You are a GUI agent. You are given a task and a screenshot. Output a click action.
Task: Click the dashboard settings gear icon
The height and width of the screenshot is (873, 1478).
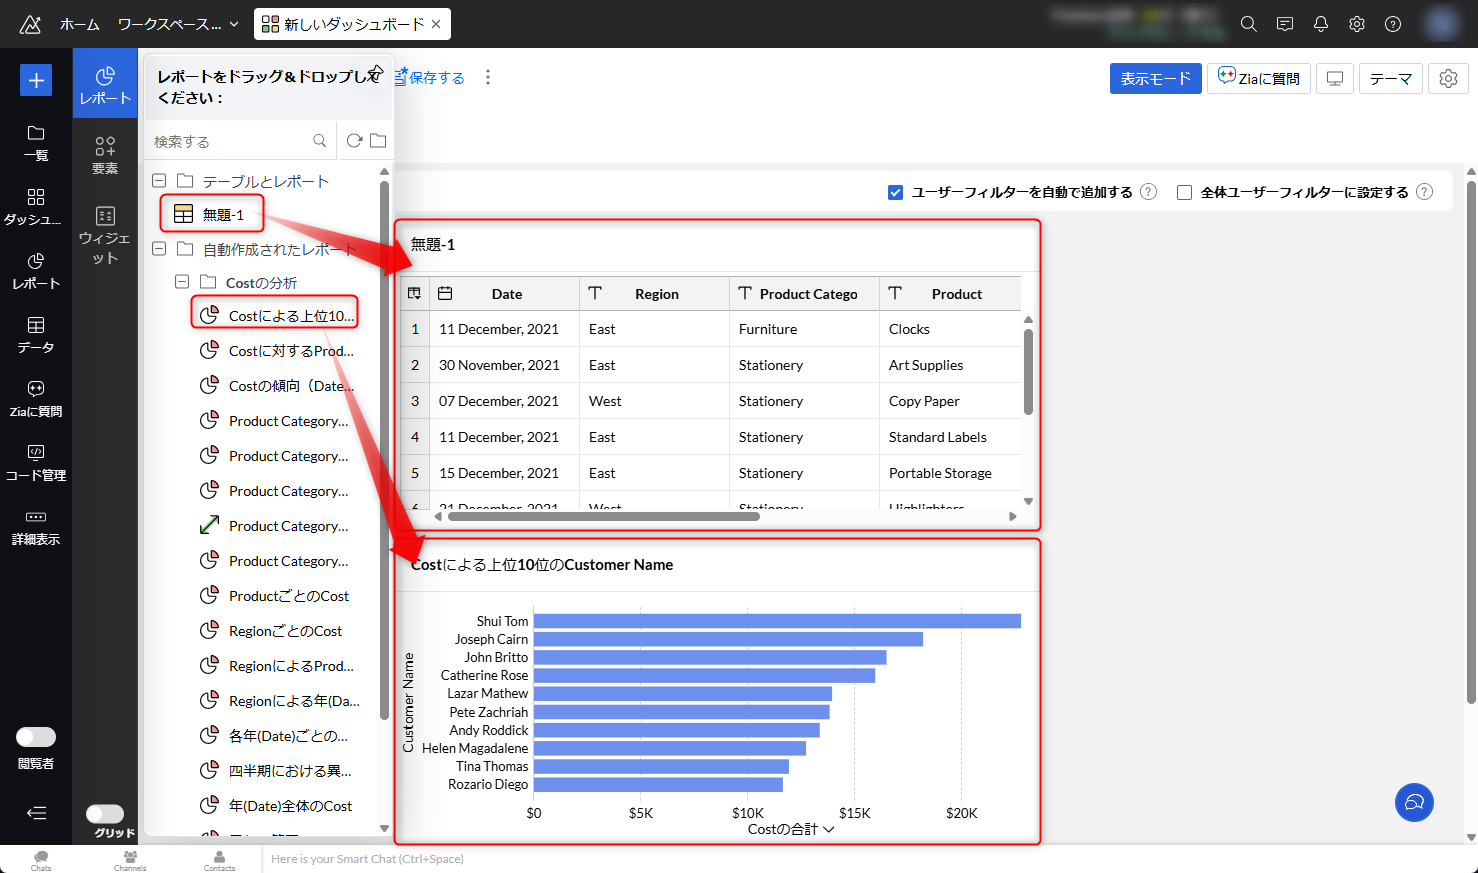coord(1448,78)
